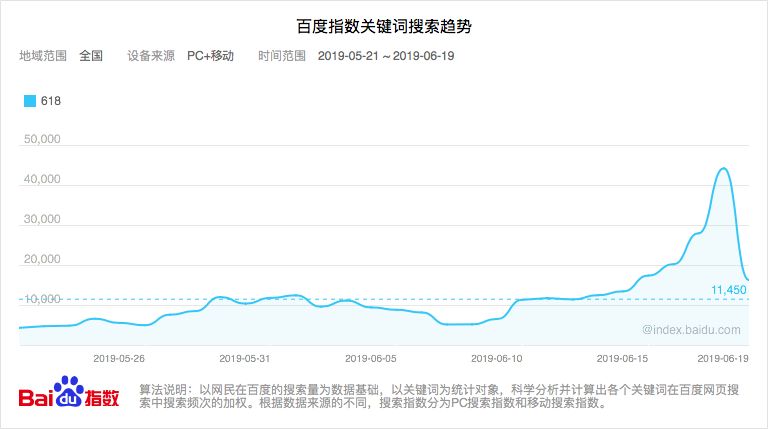Image resolution: width=768 pixels, height=429 pixels.
Task: Click the 设备来源 label
Action: pos(151,56)
